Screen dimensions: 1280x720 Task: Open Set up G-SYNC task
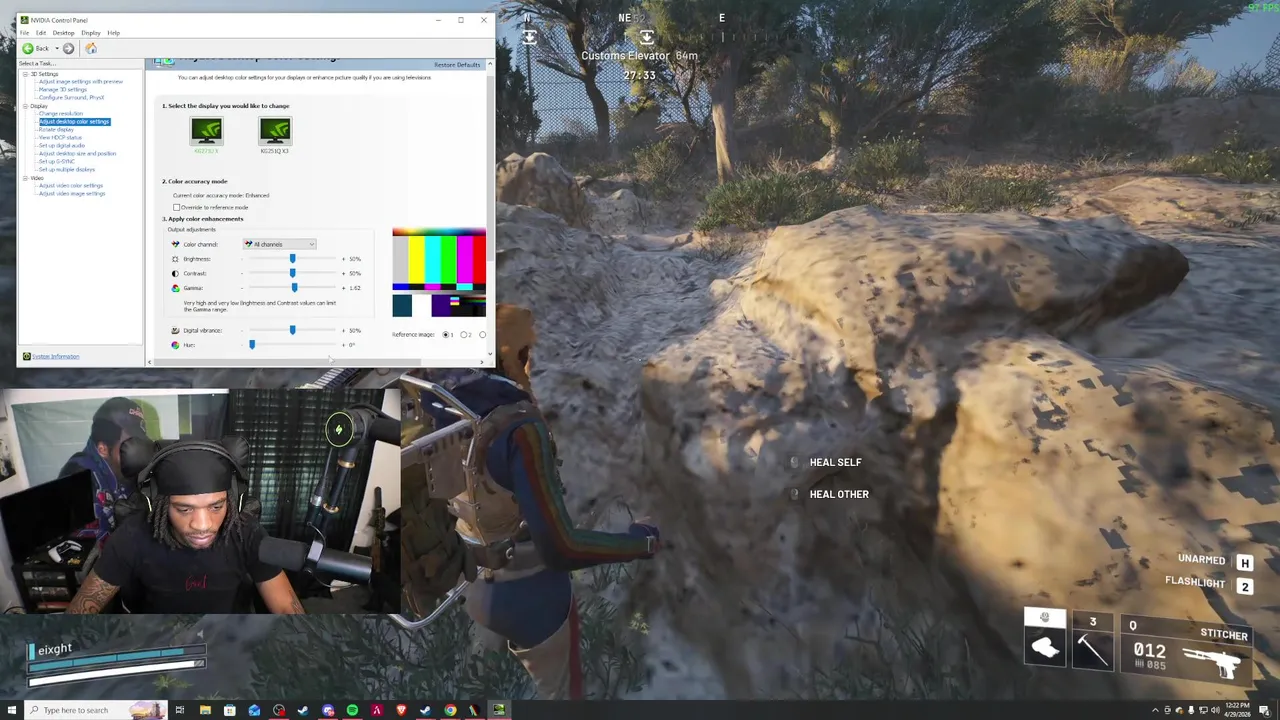point(57,161)
